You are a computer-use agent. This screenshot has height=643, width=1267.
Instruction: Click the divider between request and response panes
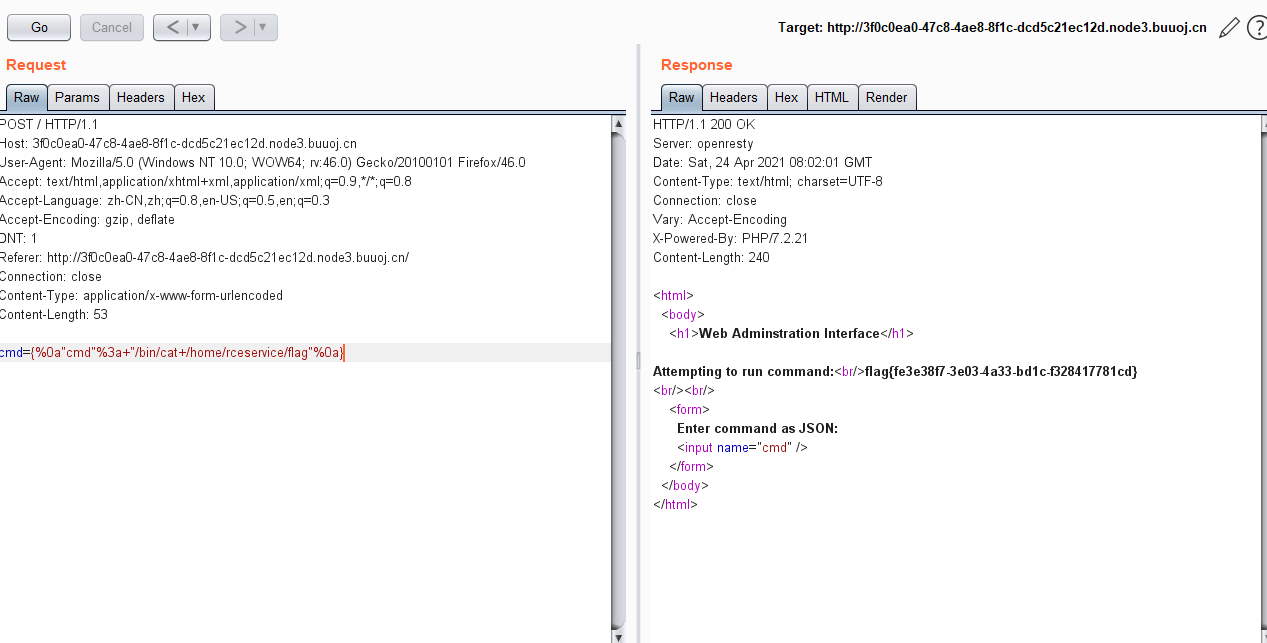637,358
